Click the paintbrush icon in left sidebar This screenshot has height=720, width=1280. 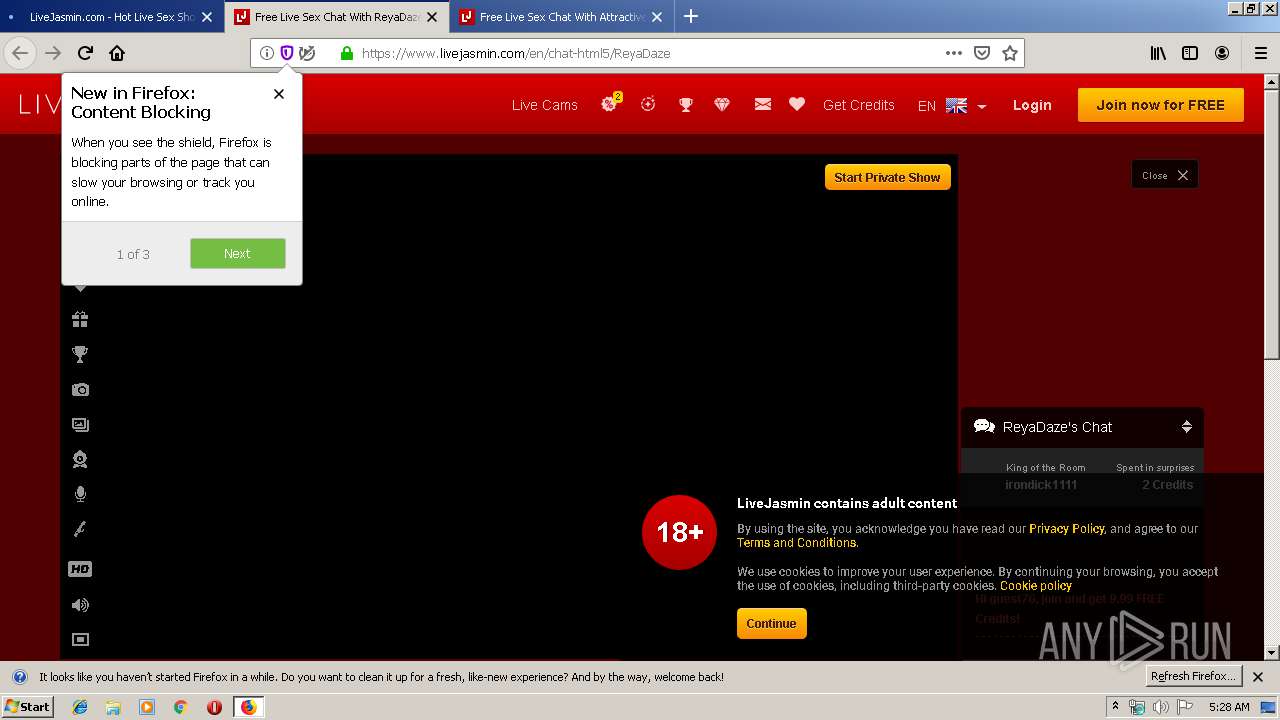pos(80,529)
